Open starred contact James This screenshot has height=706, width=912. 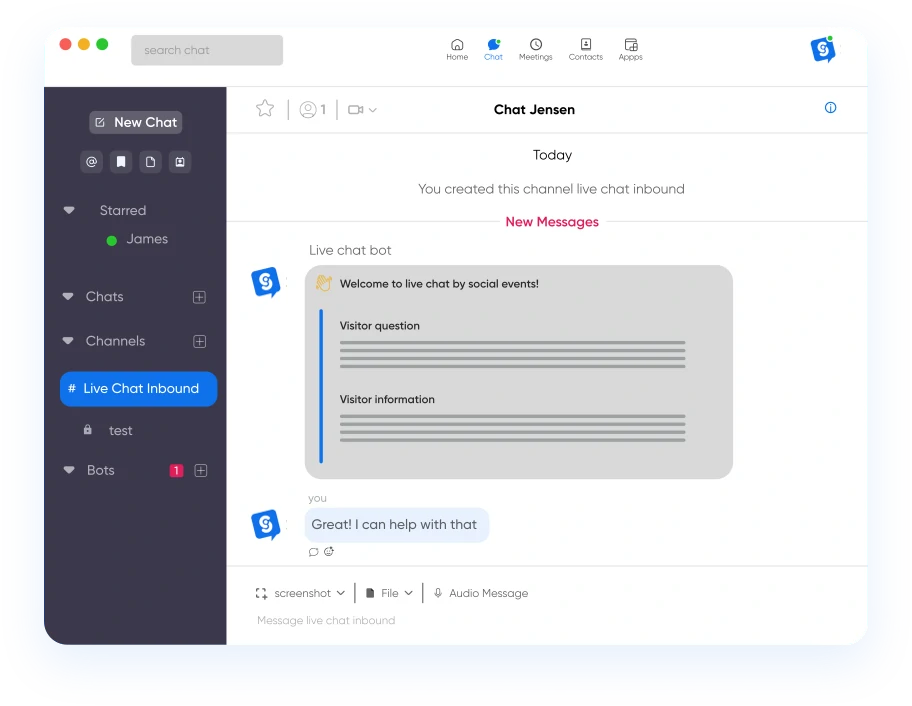pyautogui.click(x=147, y=239)
